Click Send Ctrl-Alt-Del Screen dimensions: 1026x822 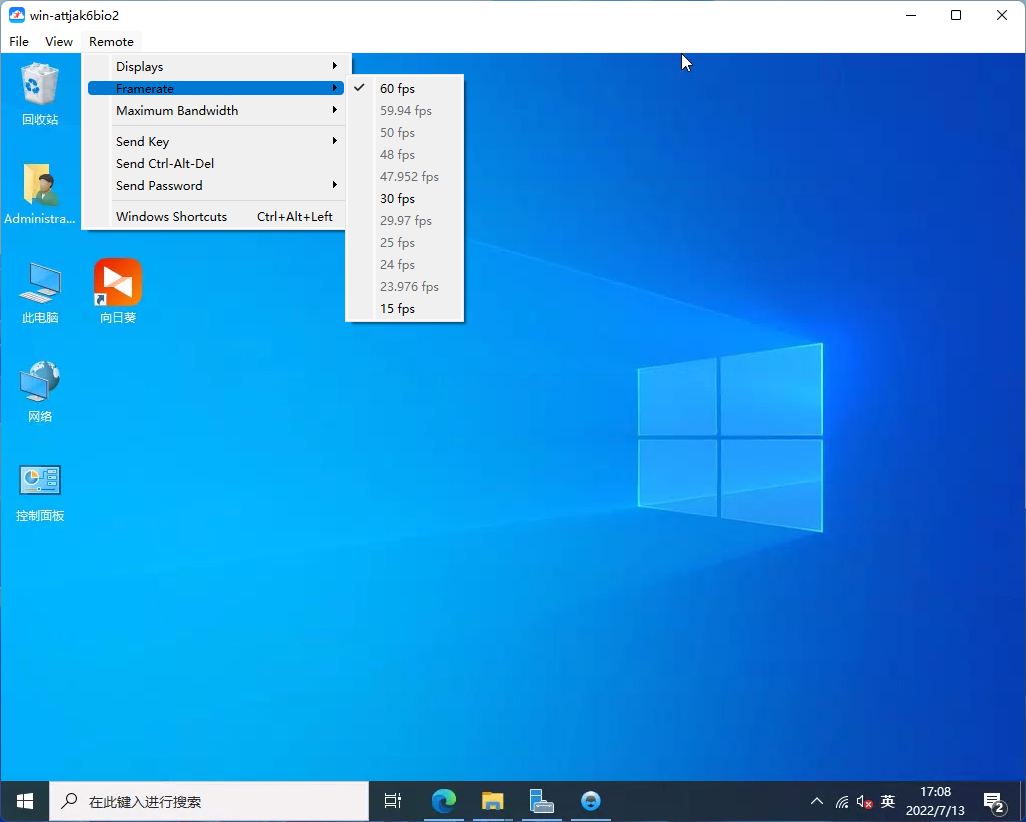click(x=165, y=164)
